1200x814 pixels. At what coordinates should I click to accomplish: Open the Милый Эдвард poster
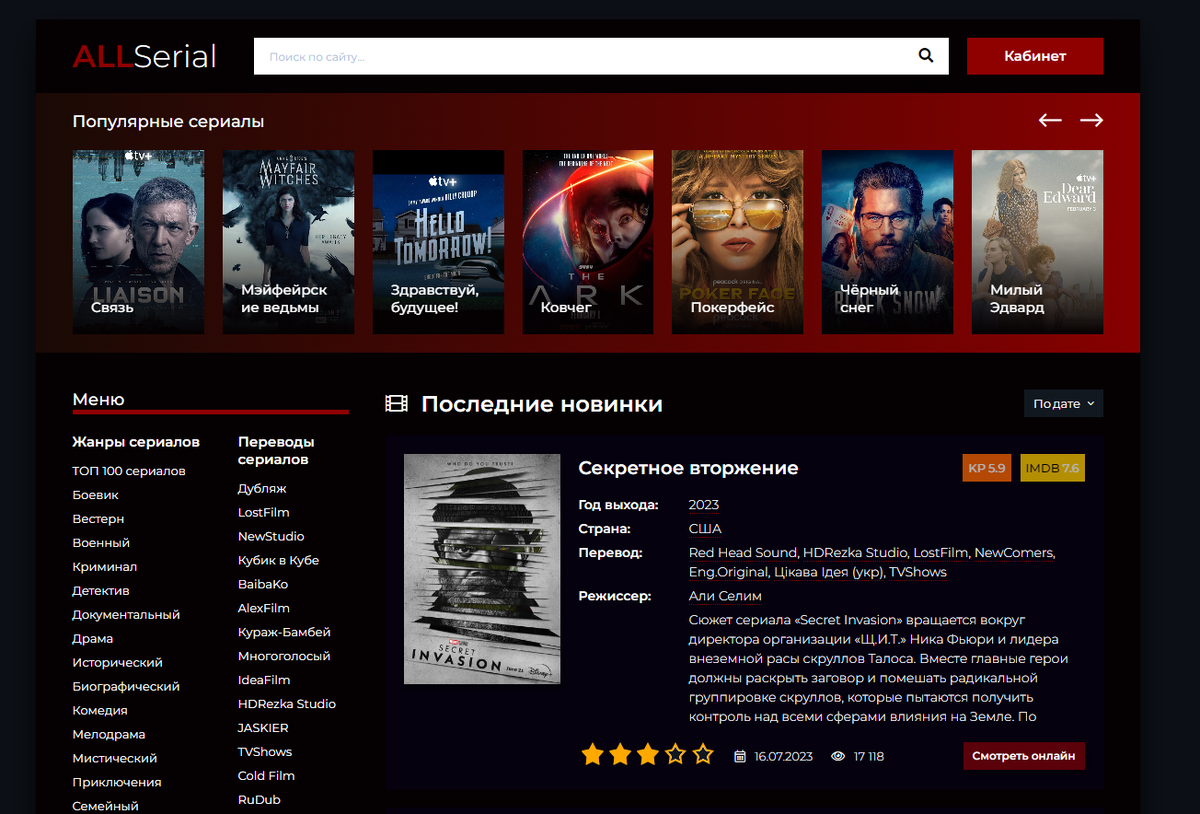(x=1037, y=242)
